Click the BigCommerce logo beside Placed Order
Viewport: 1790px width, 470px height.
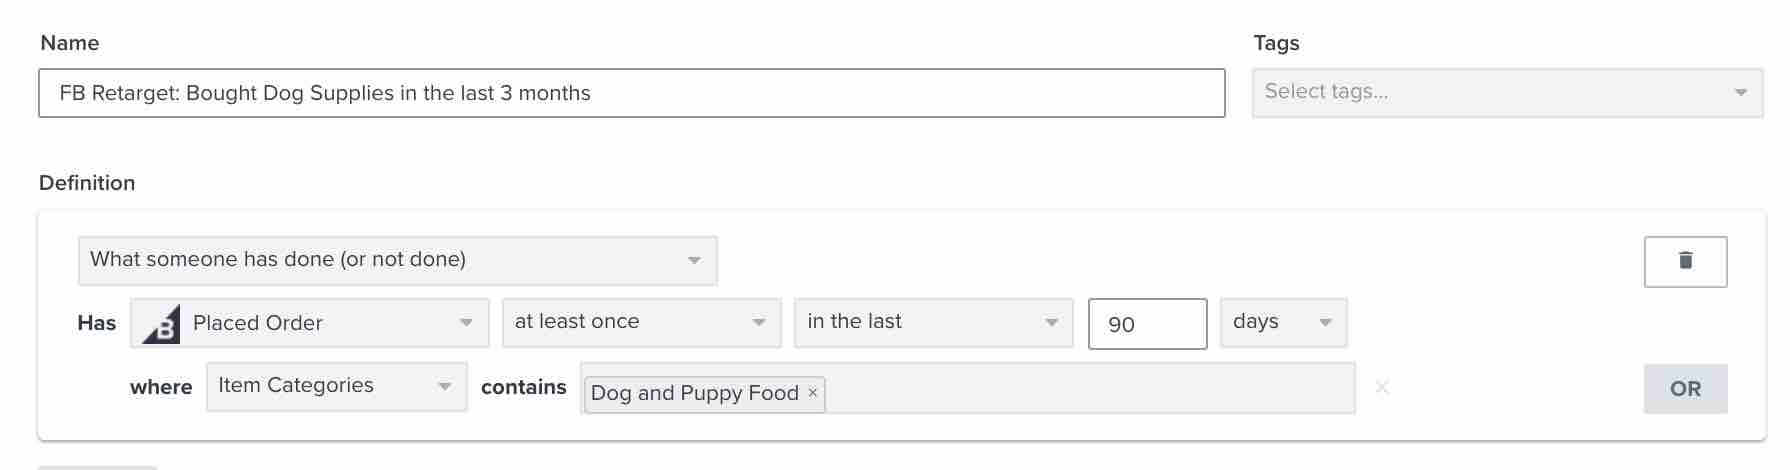tap(160, 324)
